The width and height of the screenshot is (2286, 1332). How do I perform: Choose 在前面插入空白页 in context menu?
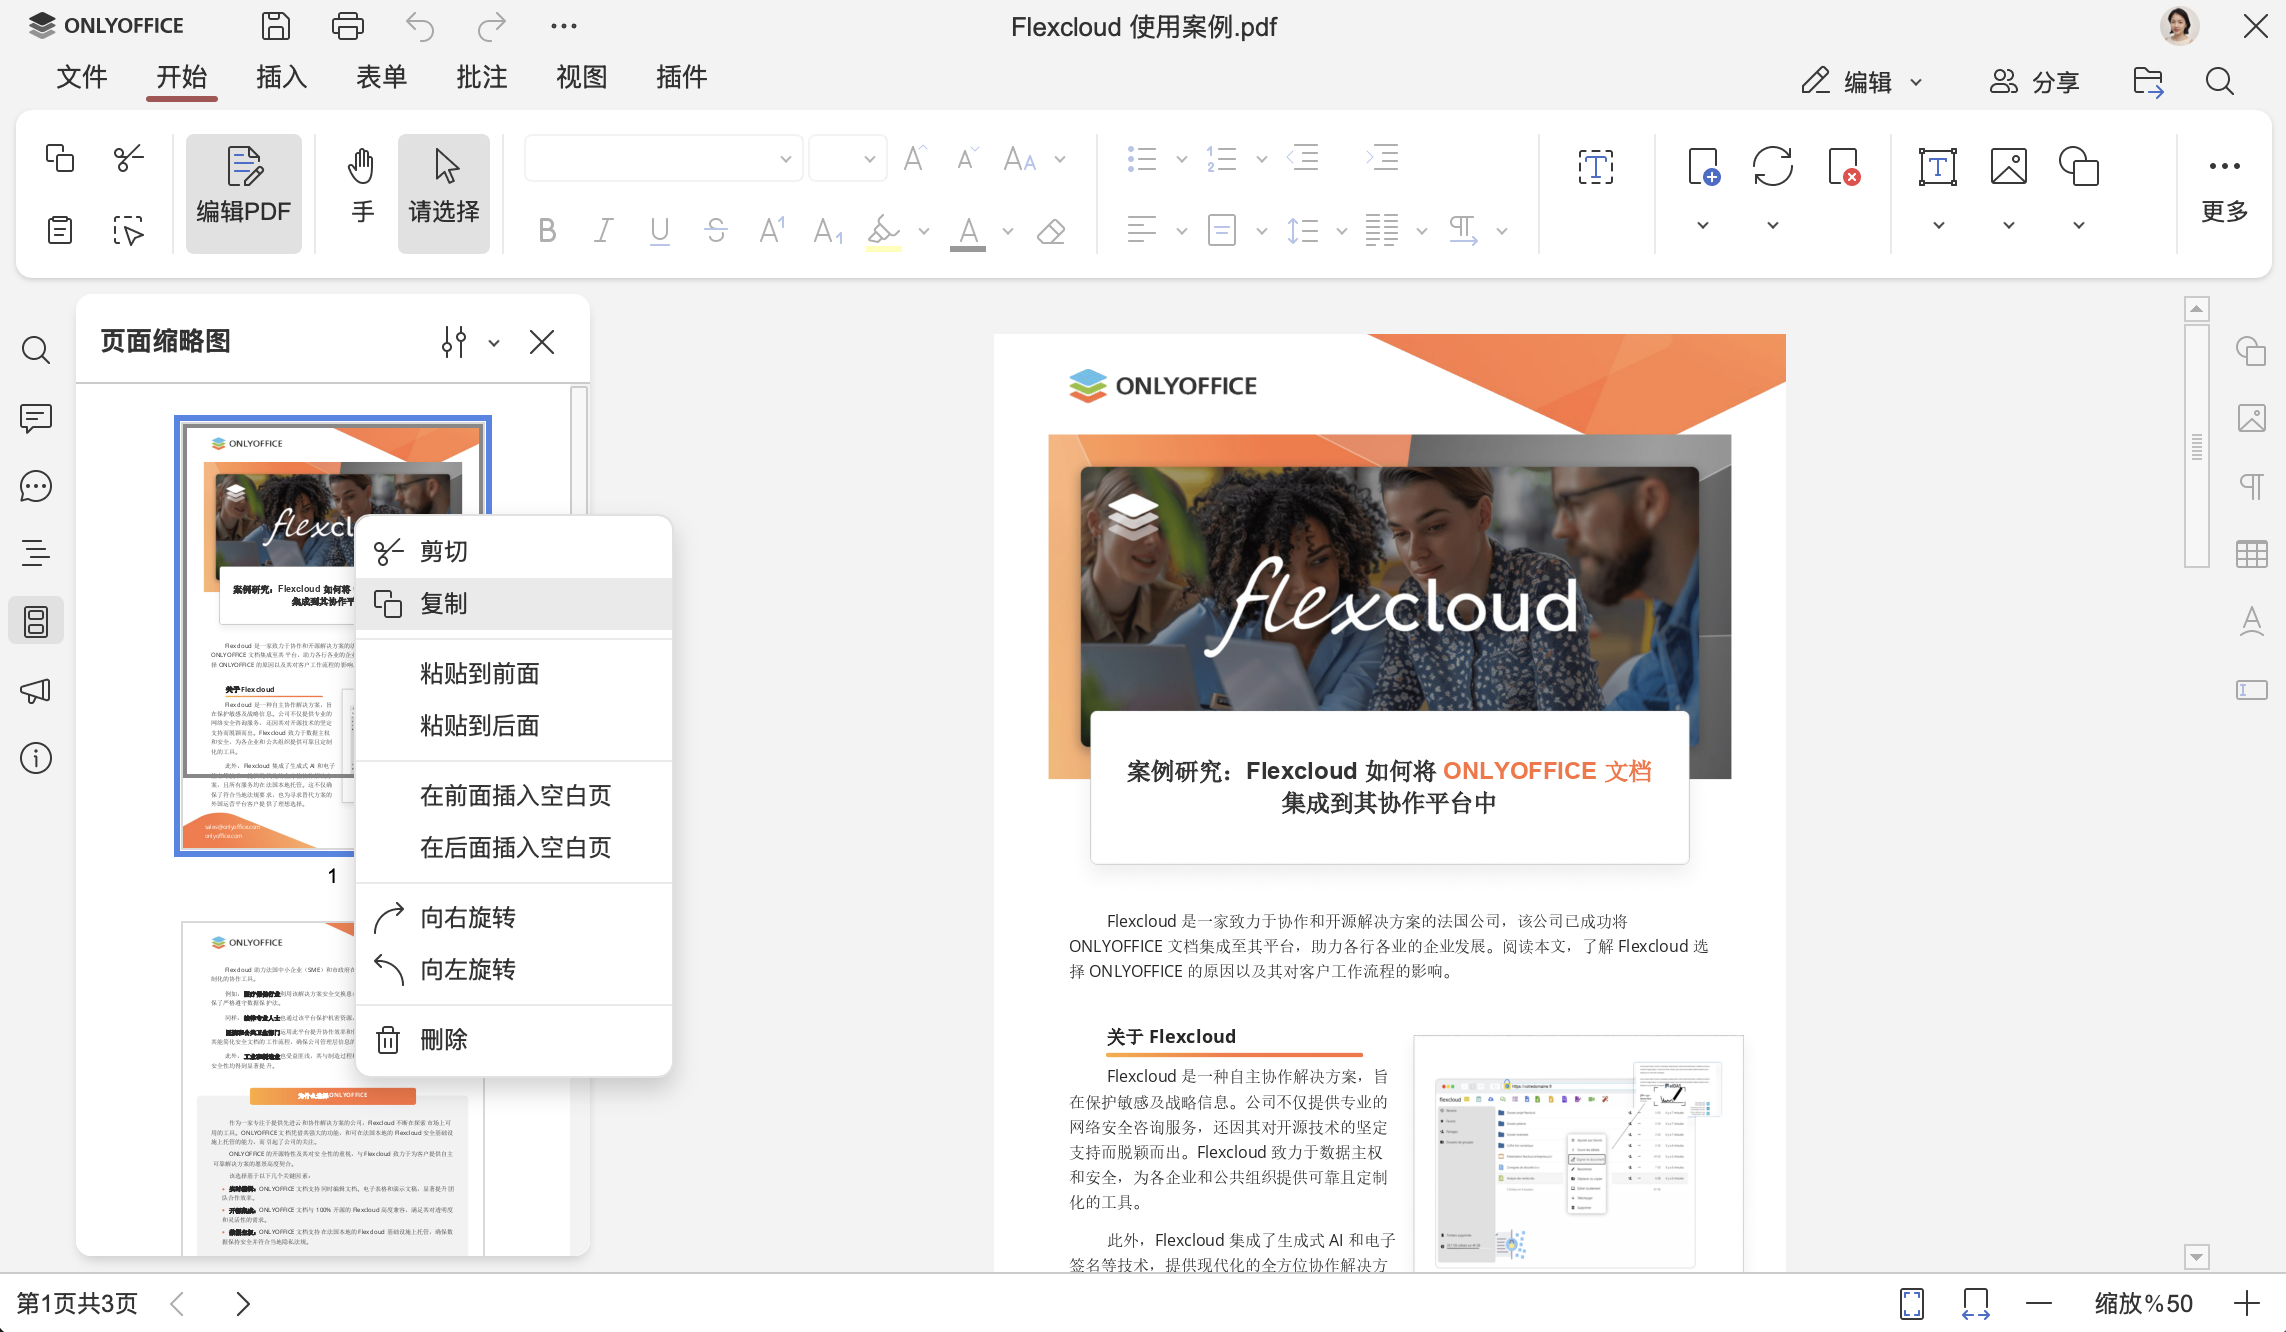(x=514, y=796)
